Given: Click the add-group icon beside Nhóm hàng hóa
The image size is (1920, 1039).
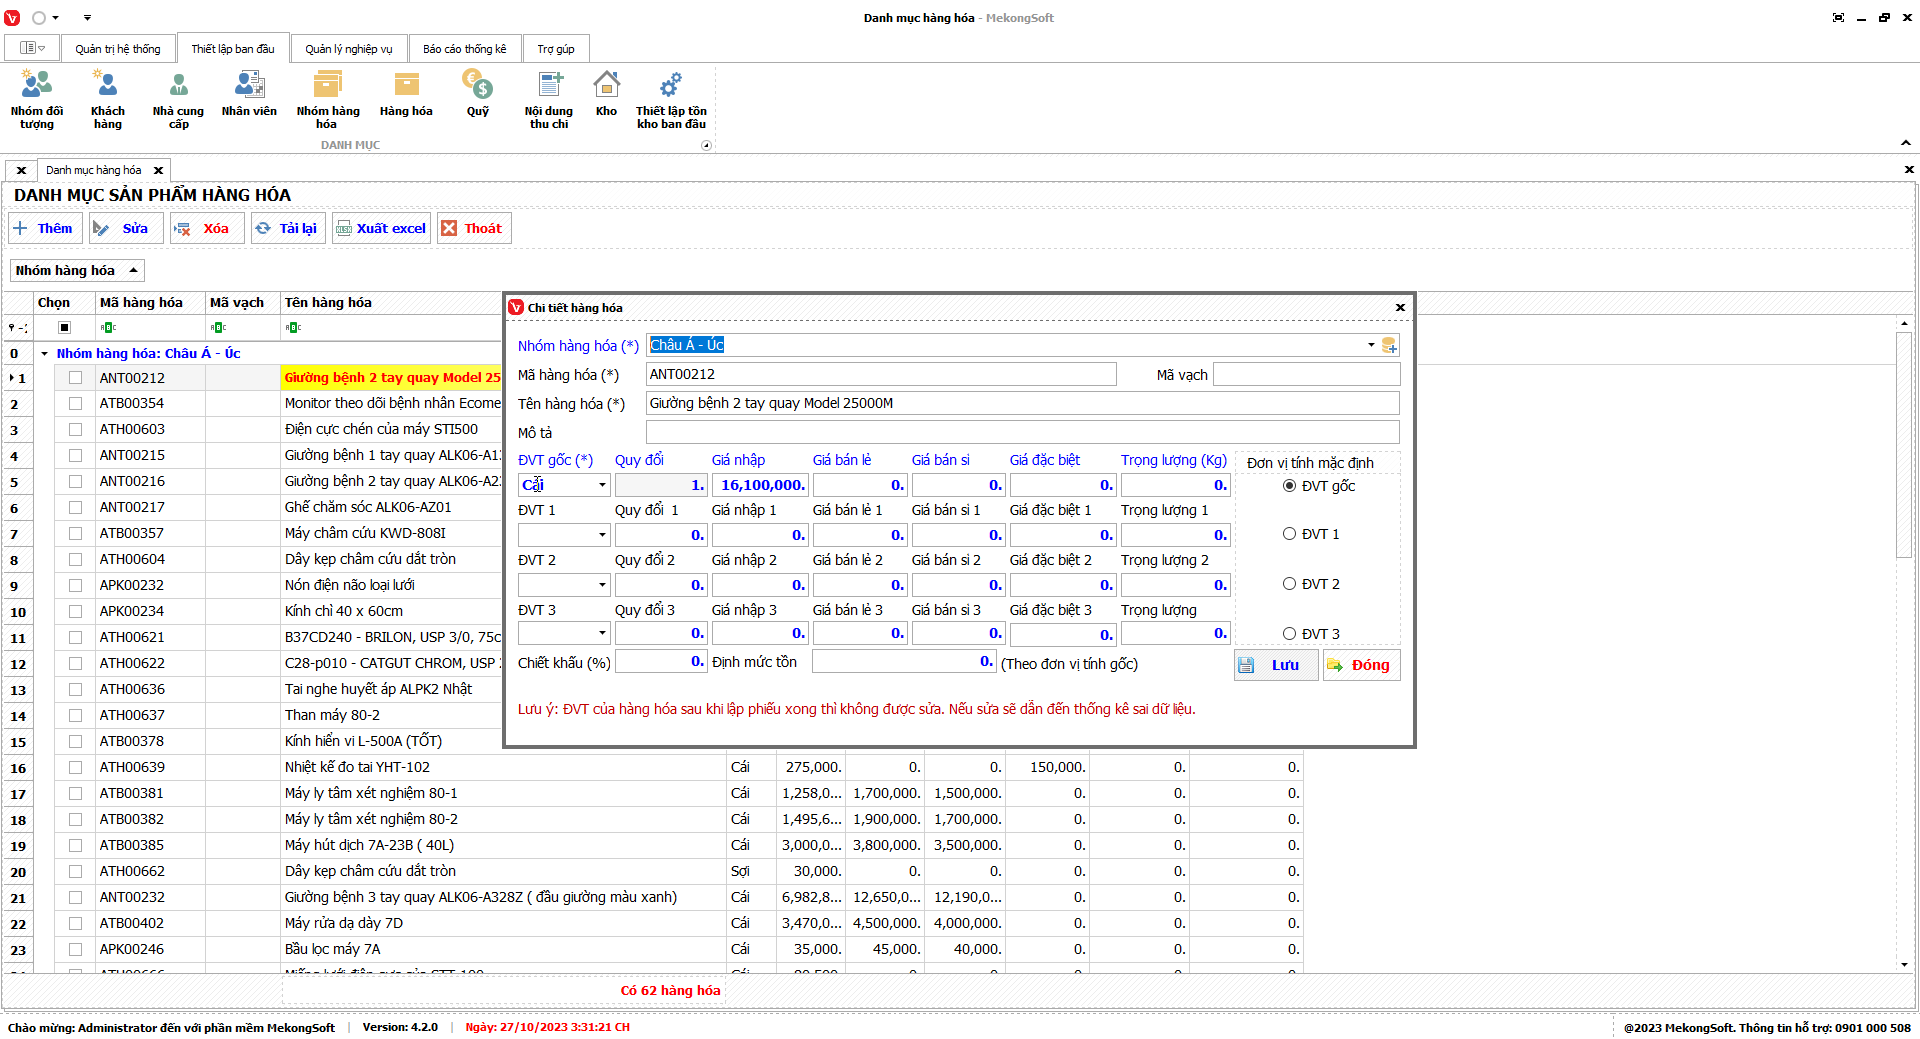Looking at the screenshot, I should (1389, 346).
